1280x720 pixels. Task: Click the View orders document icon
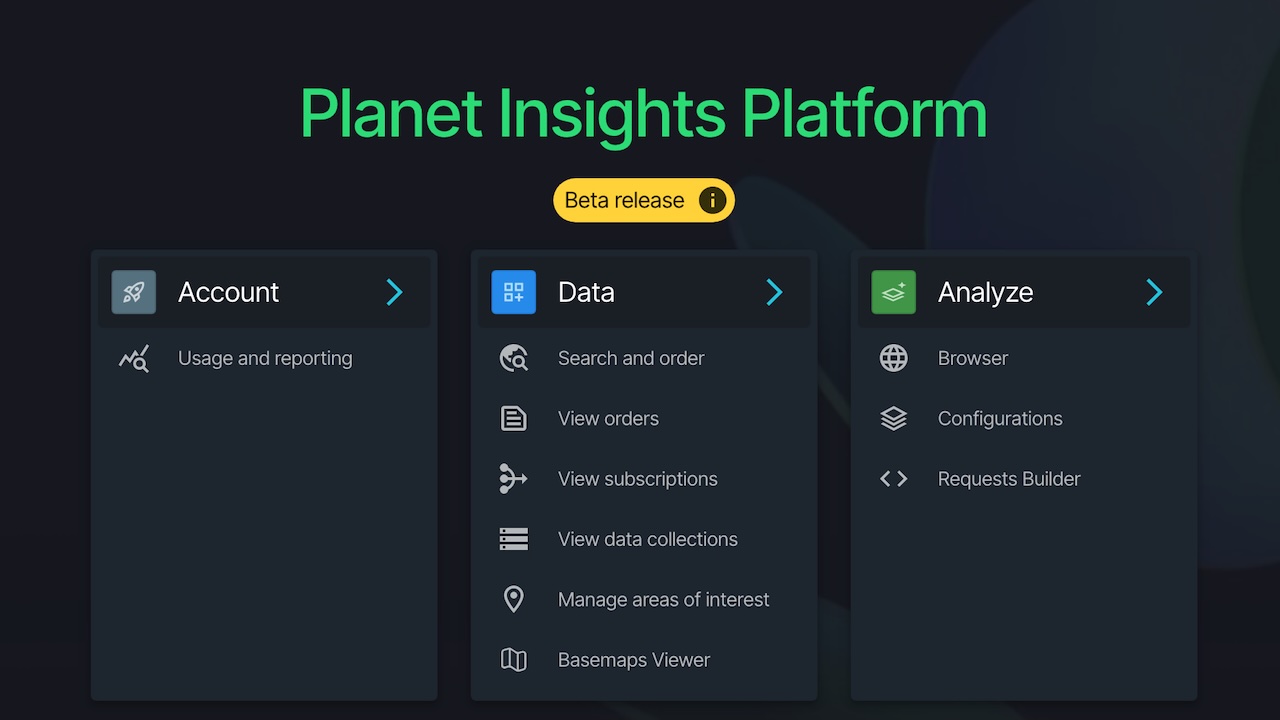point(513,418)
